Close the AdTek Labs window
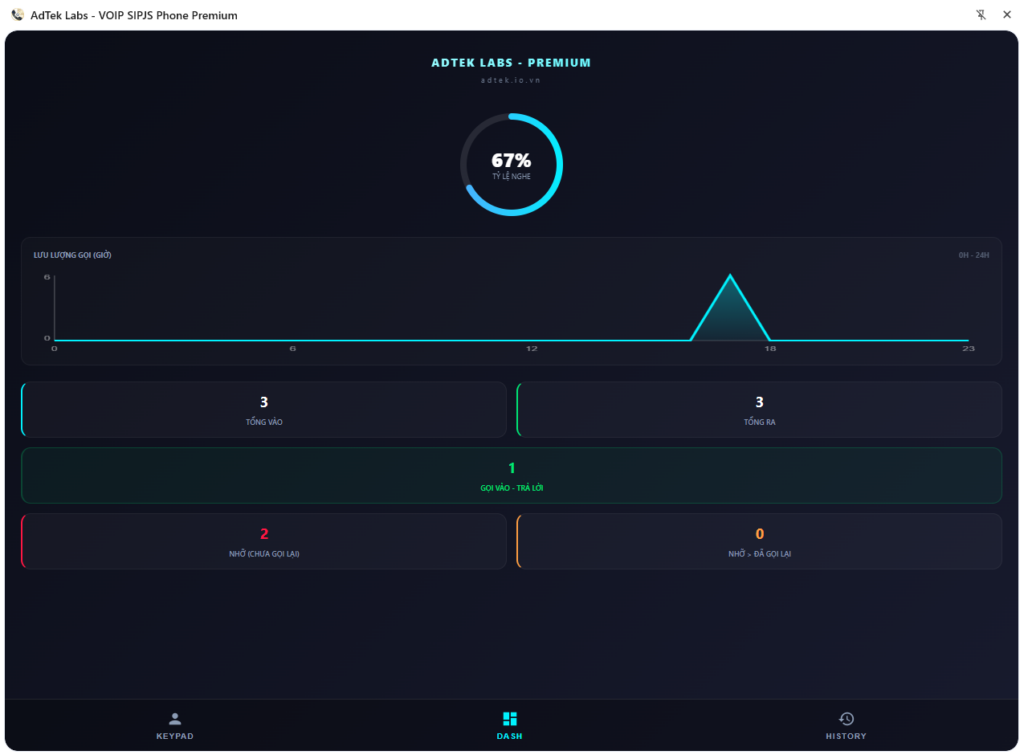The image size is (1024, 755). (x=1007, y=15)
